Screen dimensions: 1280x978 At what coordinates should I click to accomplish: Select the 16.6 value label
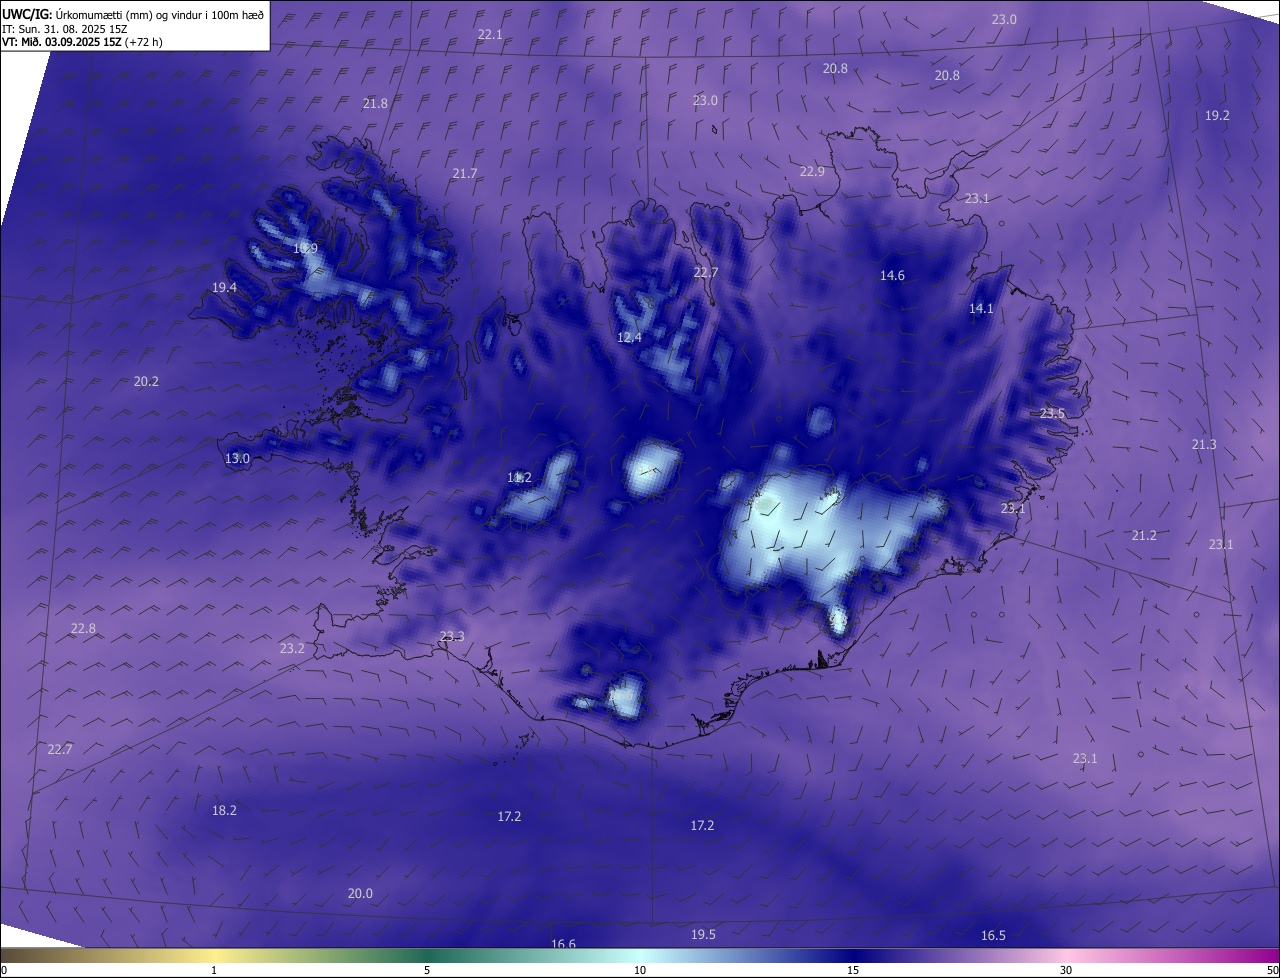coord(563,944)
